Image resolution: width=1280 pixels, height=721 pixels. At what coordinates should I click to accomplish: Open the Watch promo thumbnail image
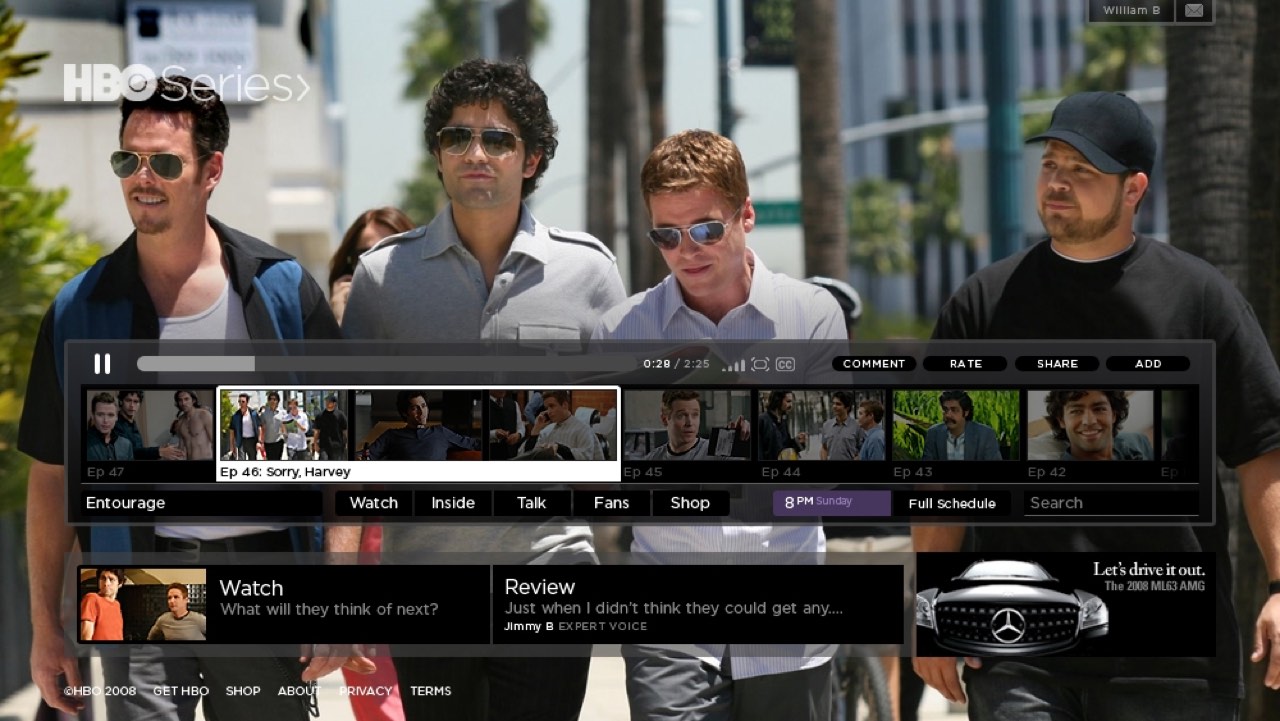(x=143, y=605)
